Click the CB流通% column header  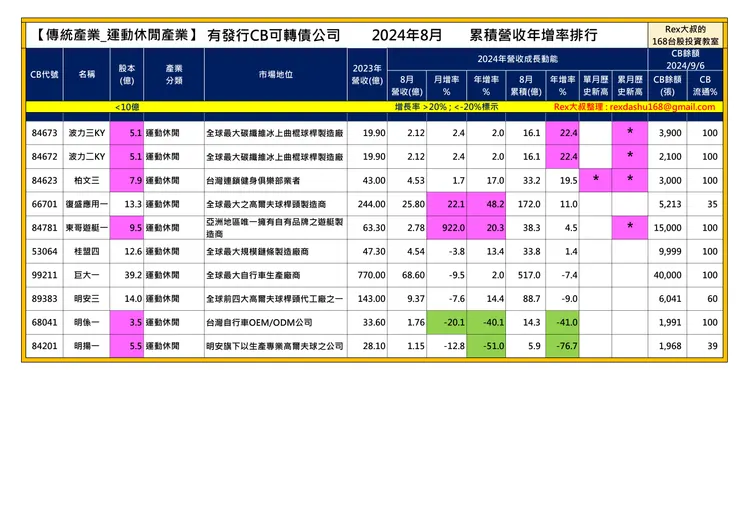coord(705,85)
